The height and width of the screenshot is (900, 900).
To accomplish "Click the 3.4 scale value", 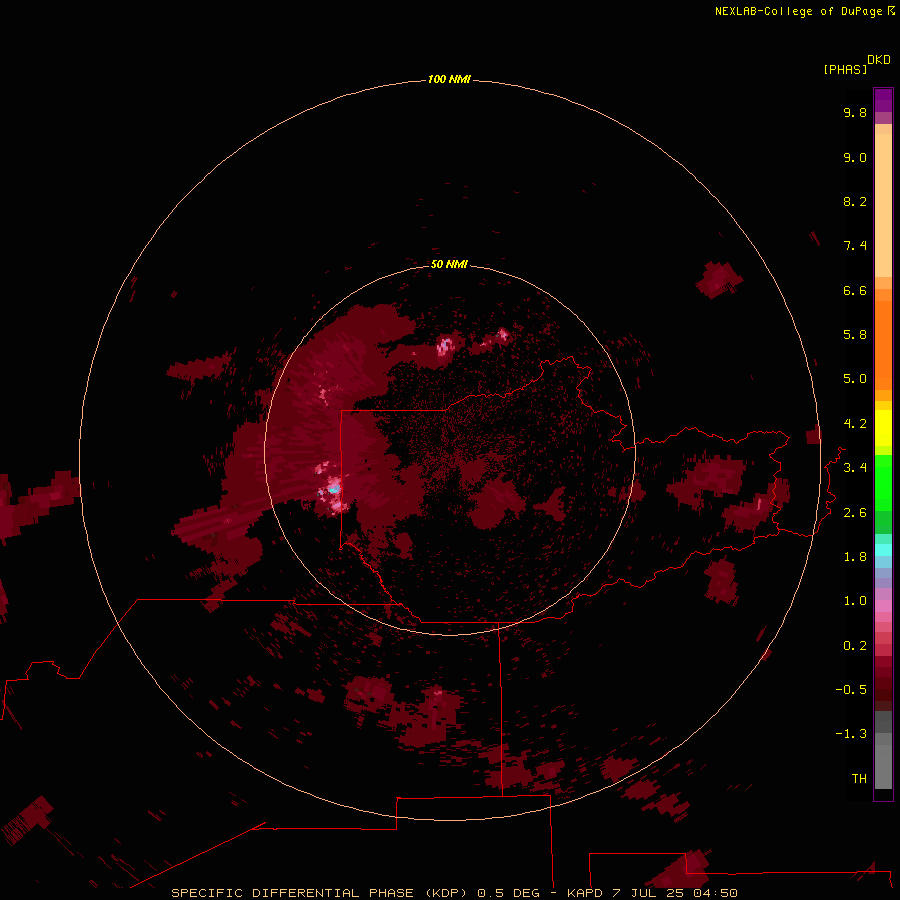I will click(x=855, y=468).
